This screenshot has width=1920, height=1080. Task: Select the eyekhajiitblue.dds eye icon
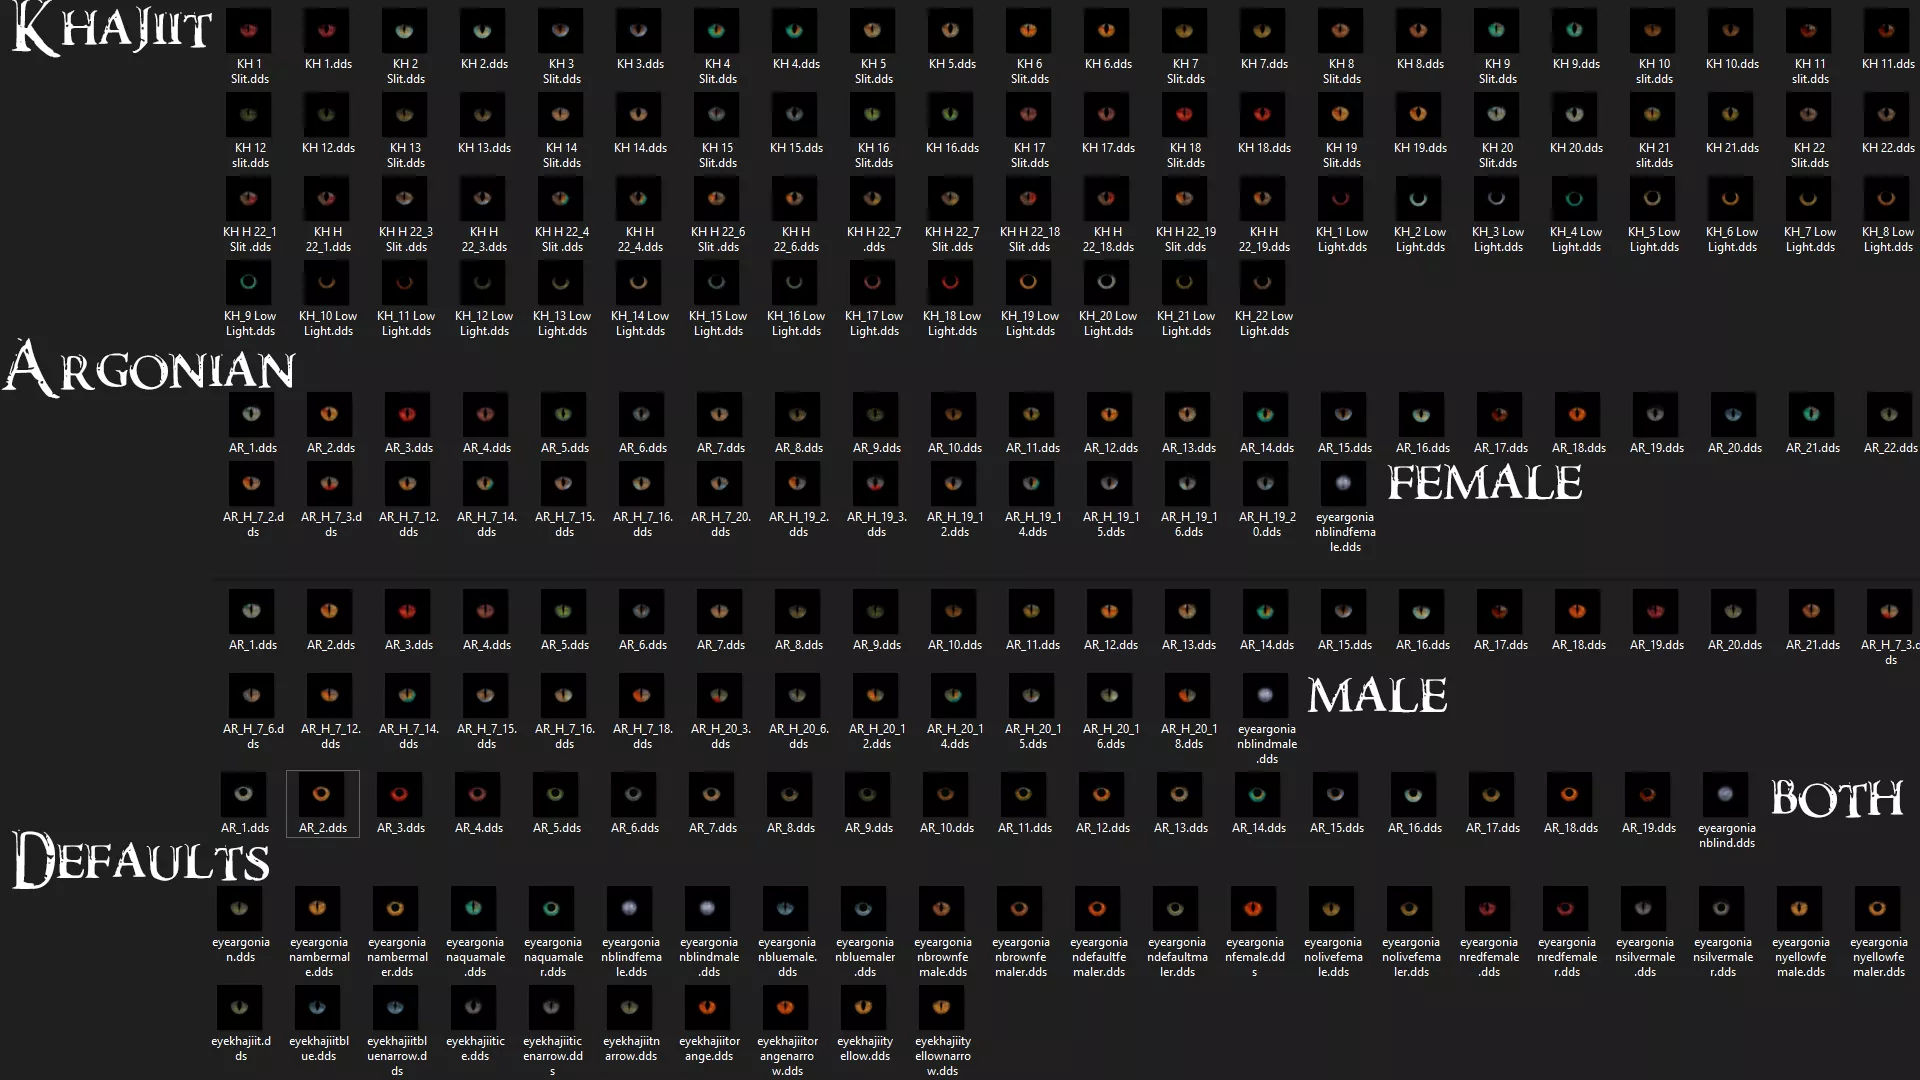point(317,1008)
